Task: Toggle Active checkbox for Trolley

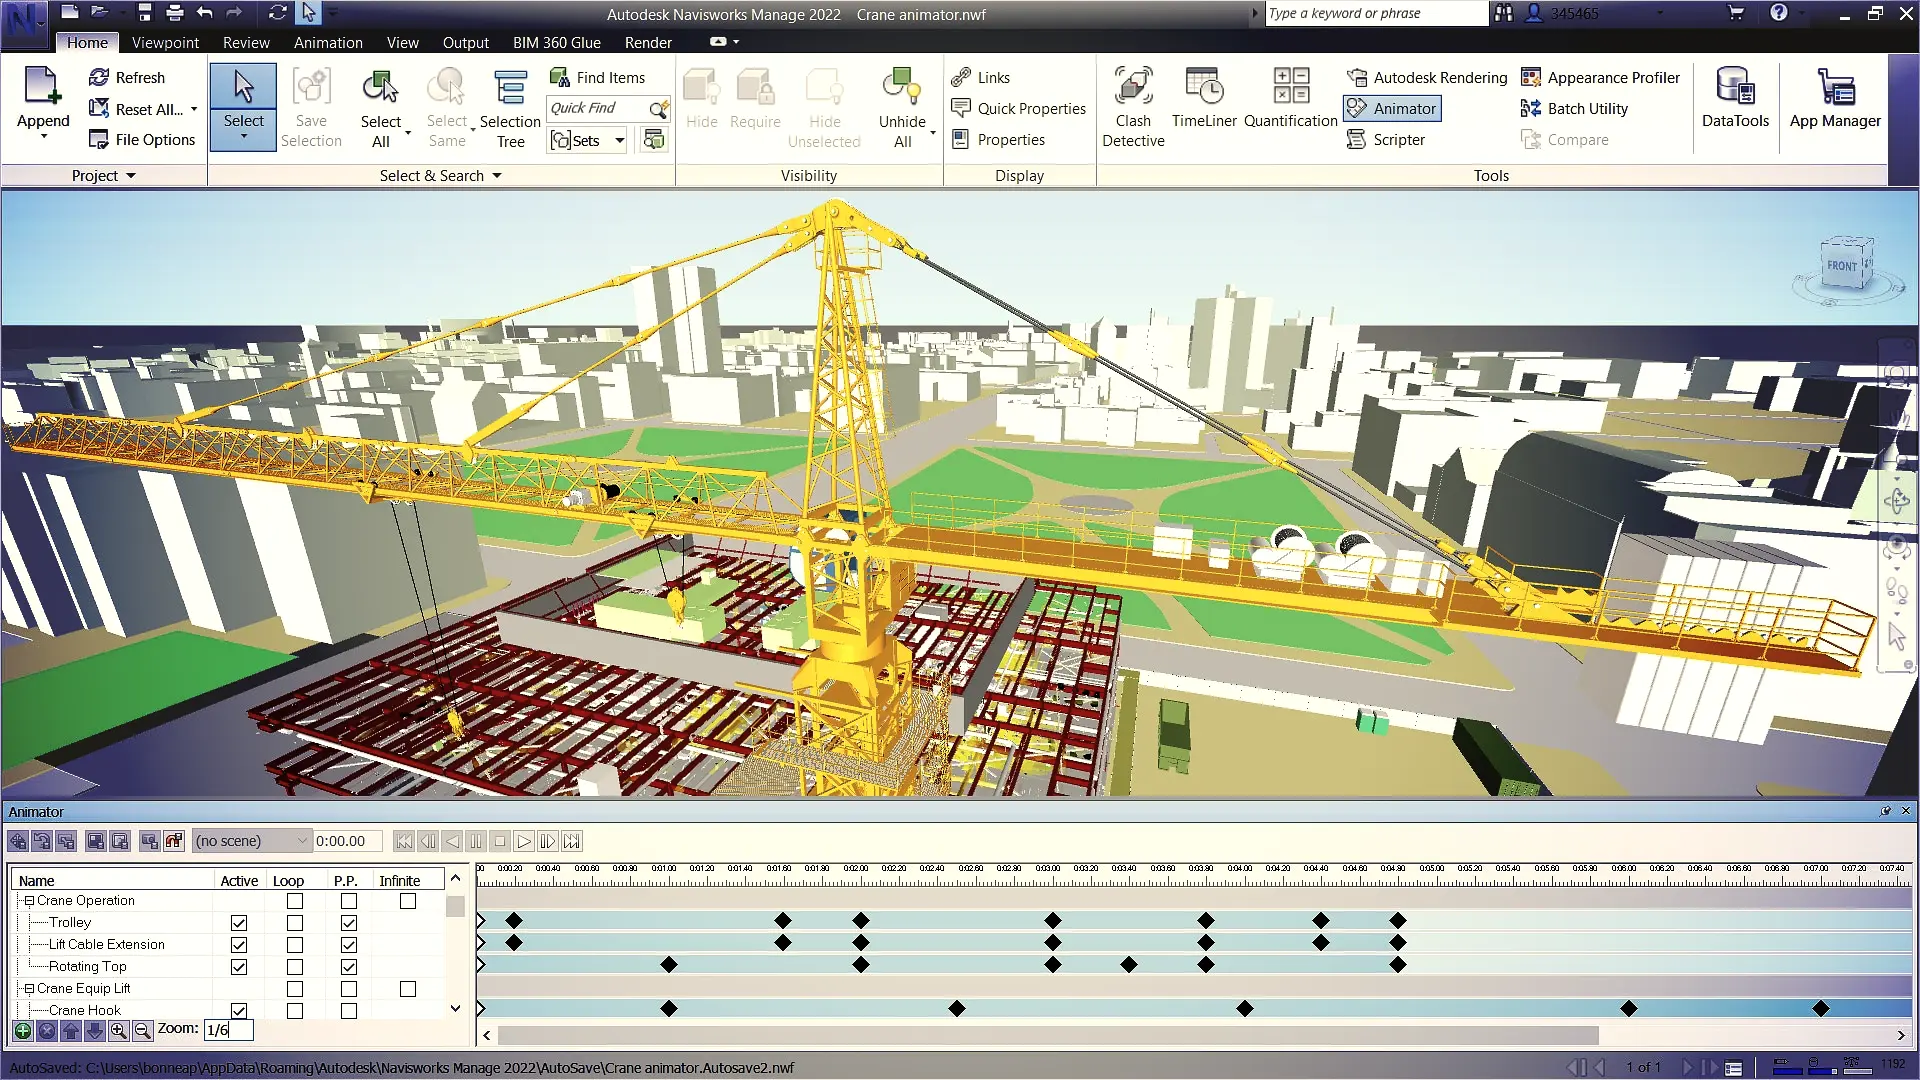Action: 239,923
